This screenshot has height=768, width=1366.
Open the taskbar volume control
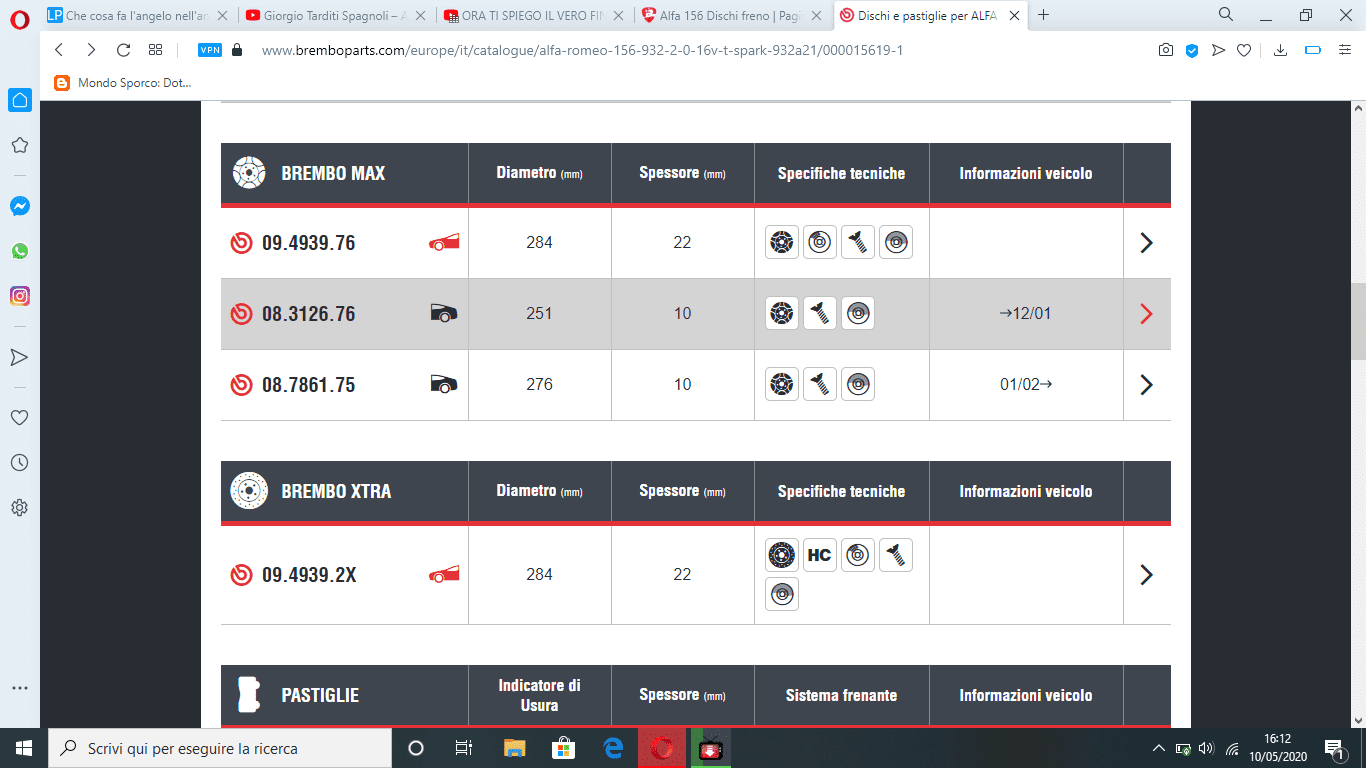click(1206, 748)
